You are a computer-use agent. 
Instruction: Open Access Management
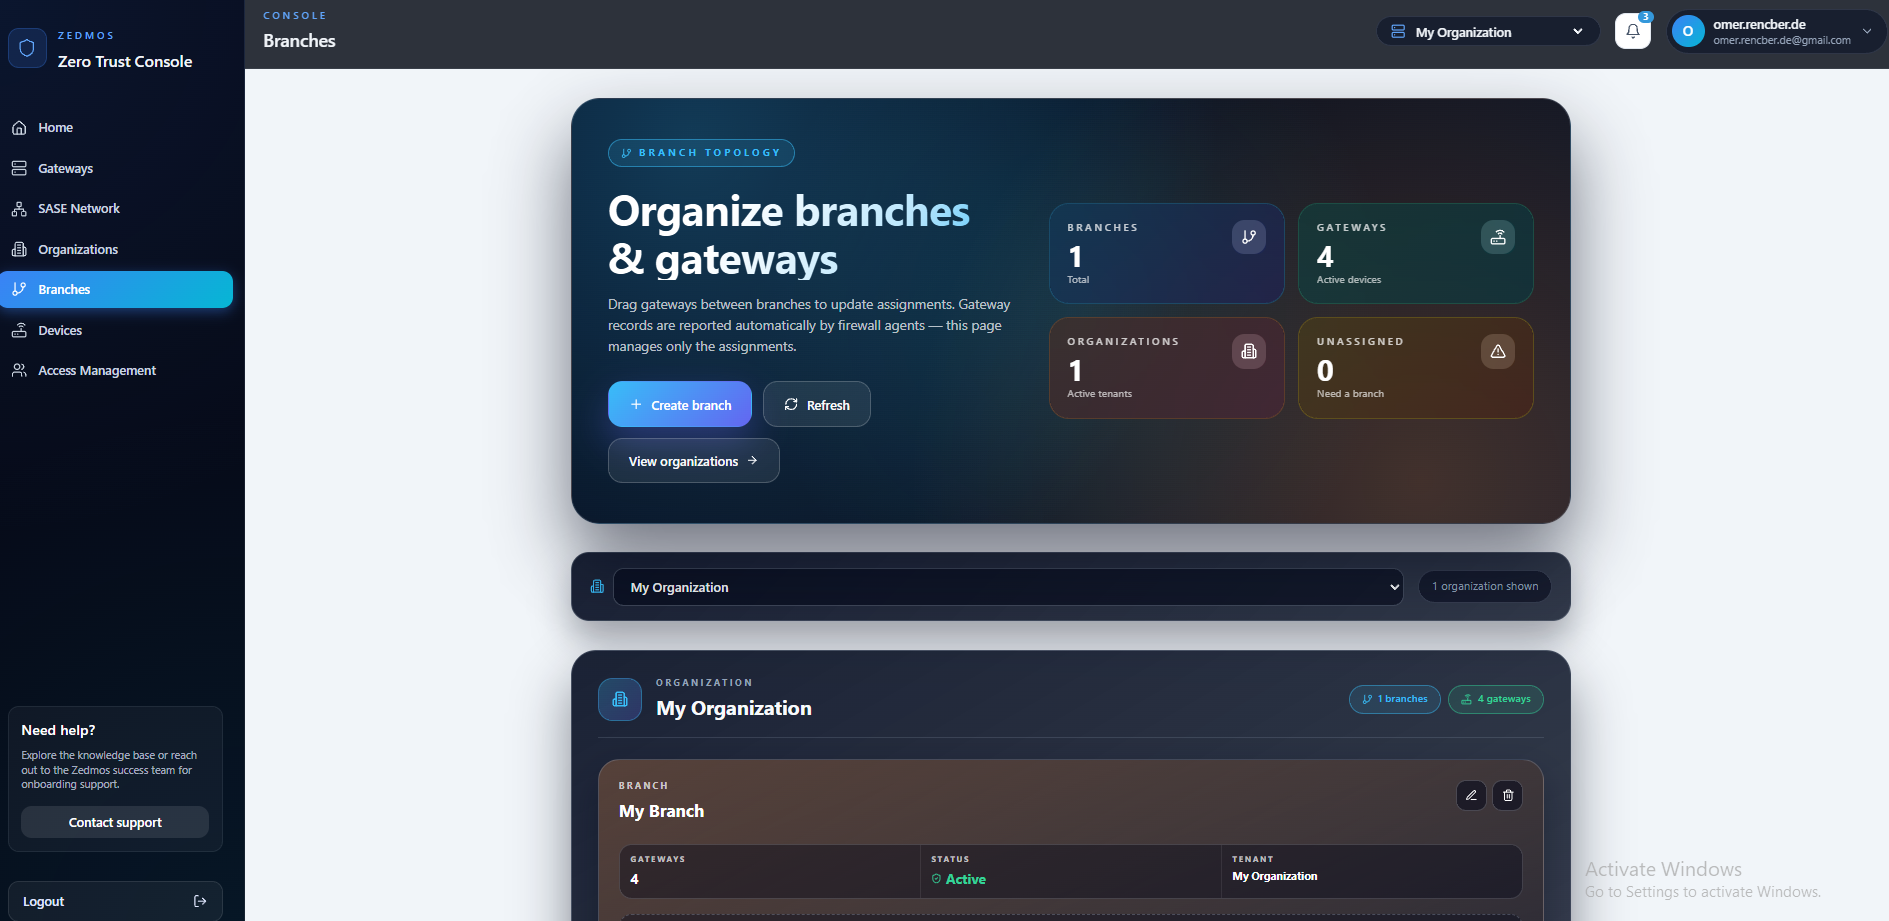tap(116, 370)
